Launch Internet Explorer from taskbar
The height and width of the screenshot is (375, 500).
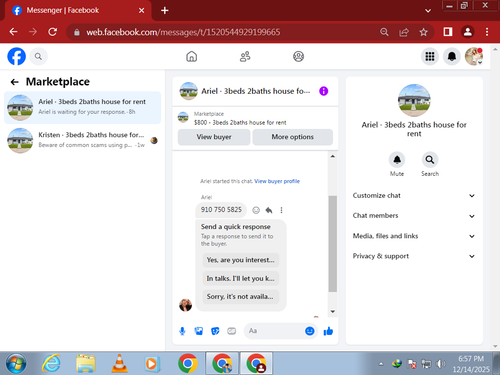(51, 363)
